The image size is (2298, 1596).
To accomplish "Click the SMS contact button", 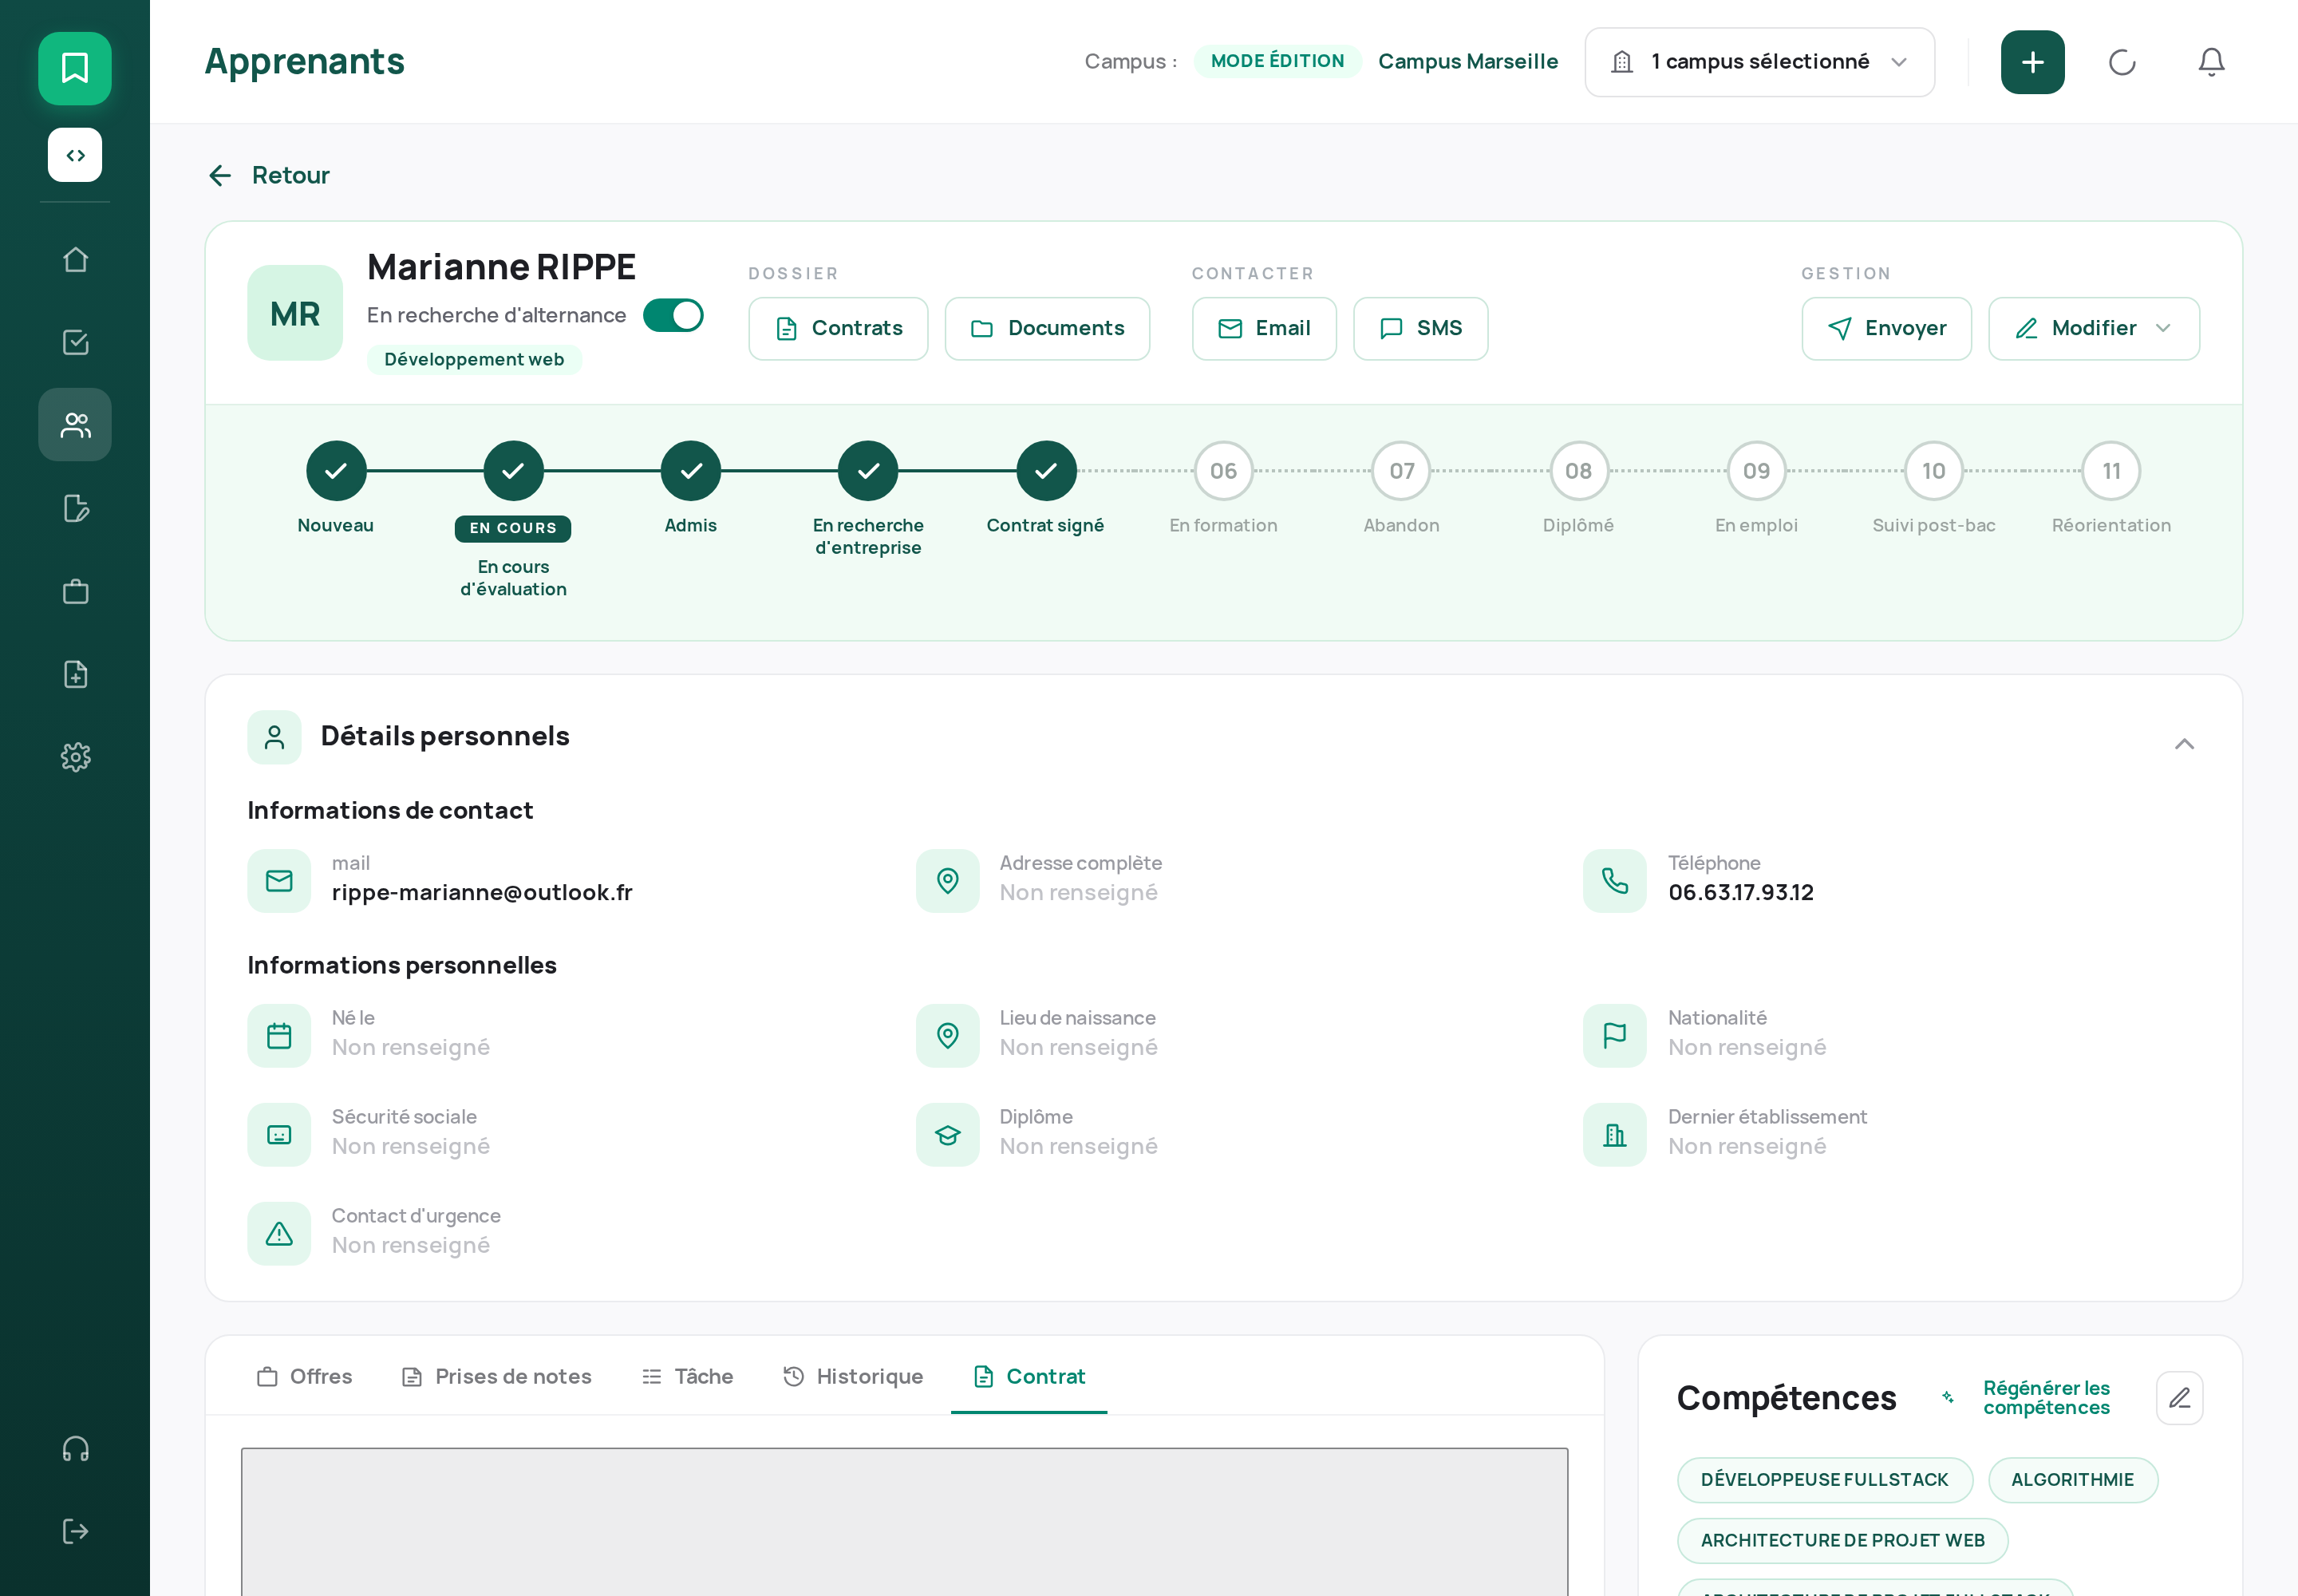I will click(1420, 328).
